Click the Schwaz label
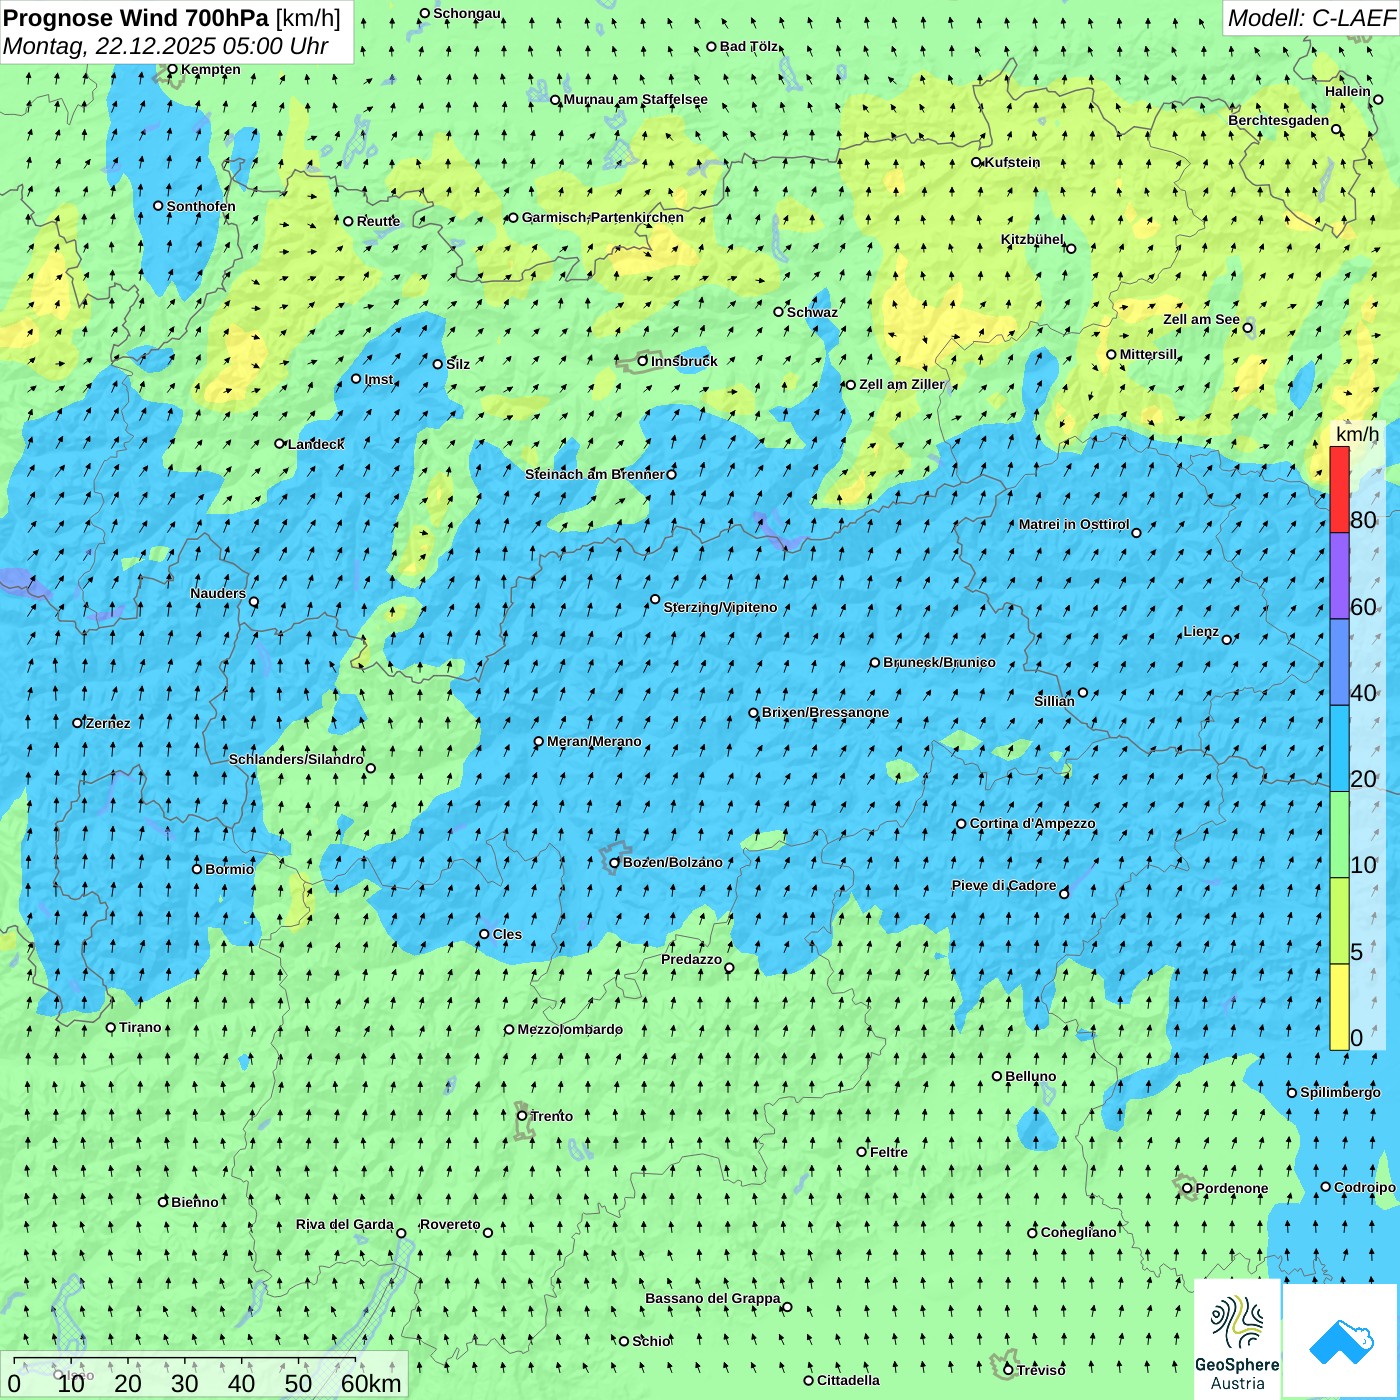1400x1400 pixels. click(812, 312)
